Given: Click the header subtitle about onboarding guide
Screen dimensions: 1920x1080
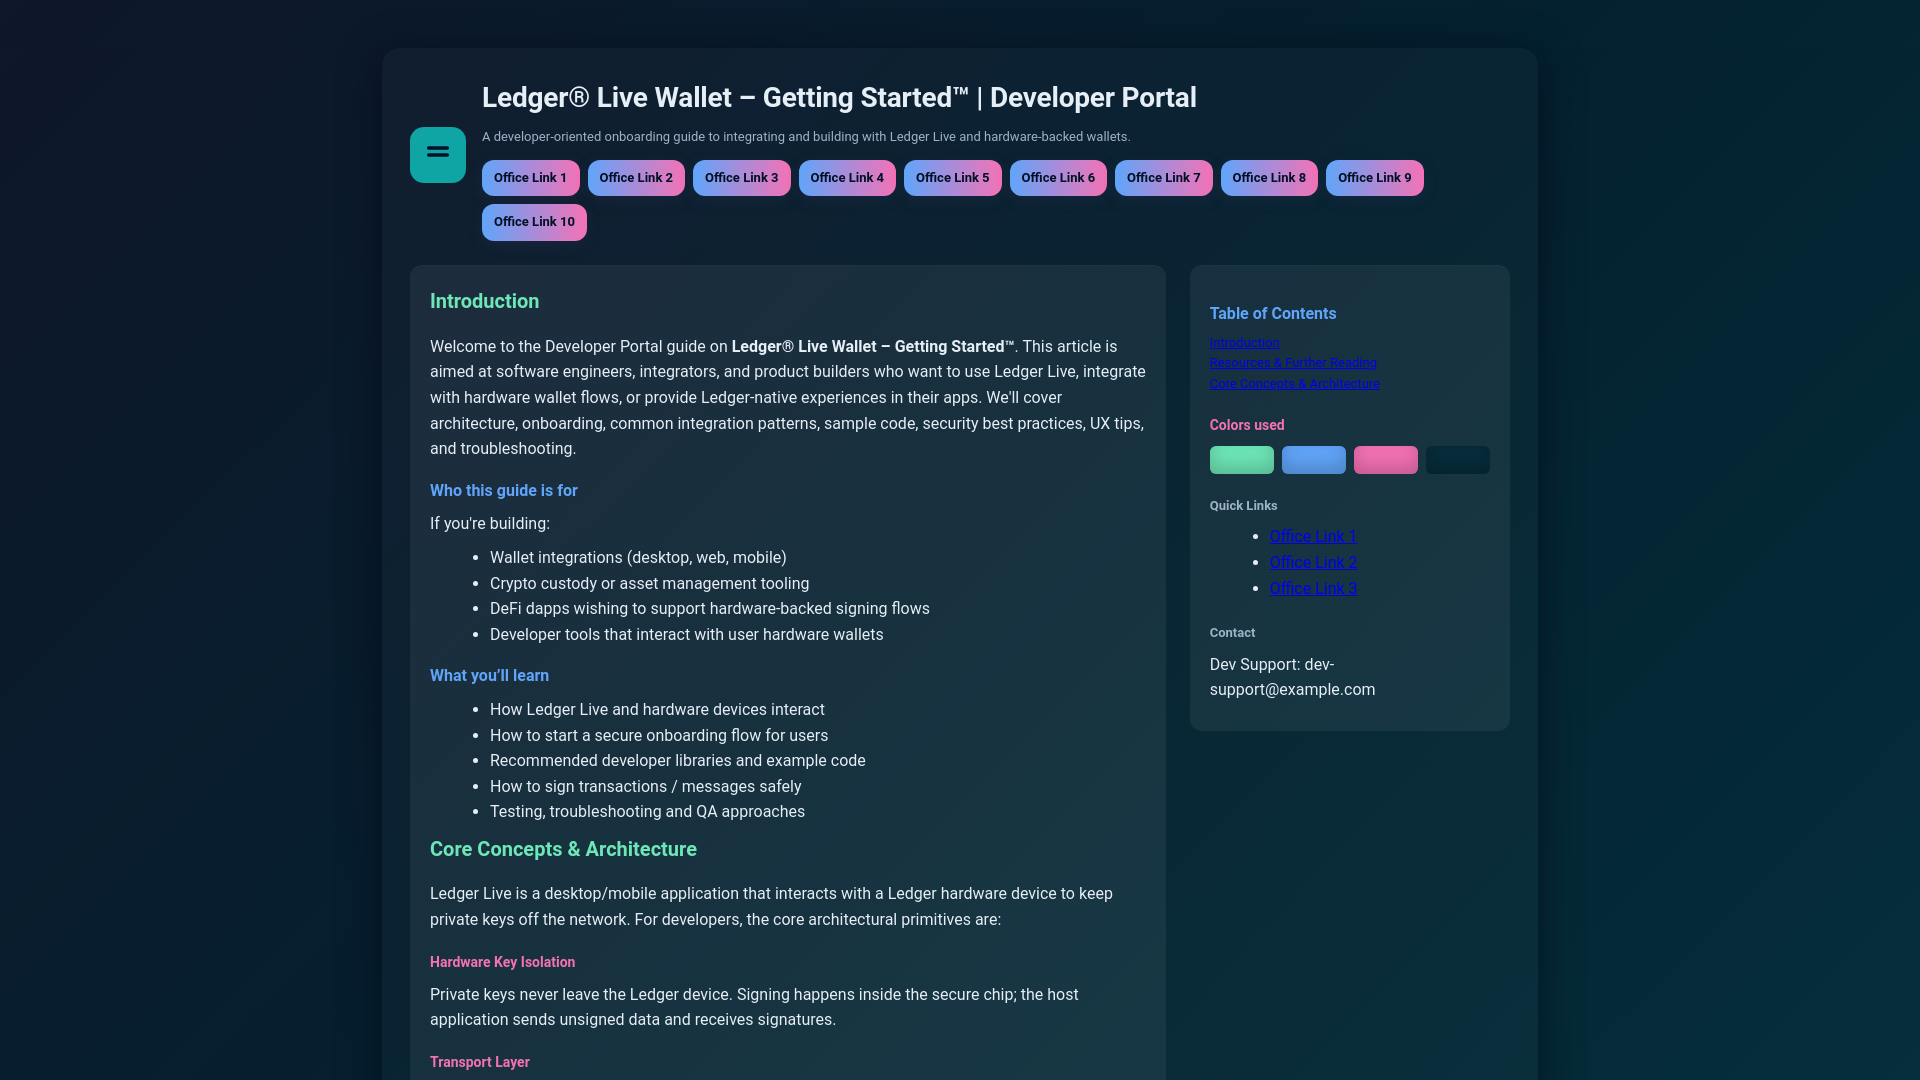Looking at the screenshot, I should click(x=806, y=137).
